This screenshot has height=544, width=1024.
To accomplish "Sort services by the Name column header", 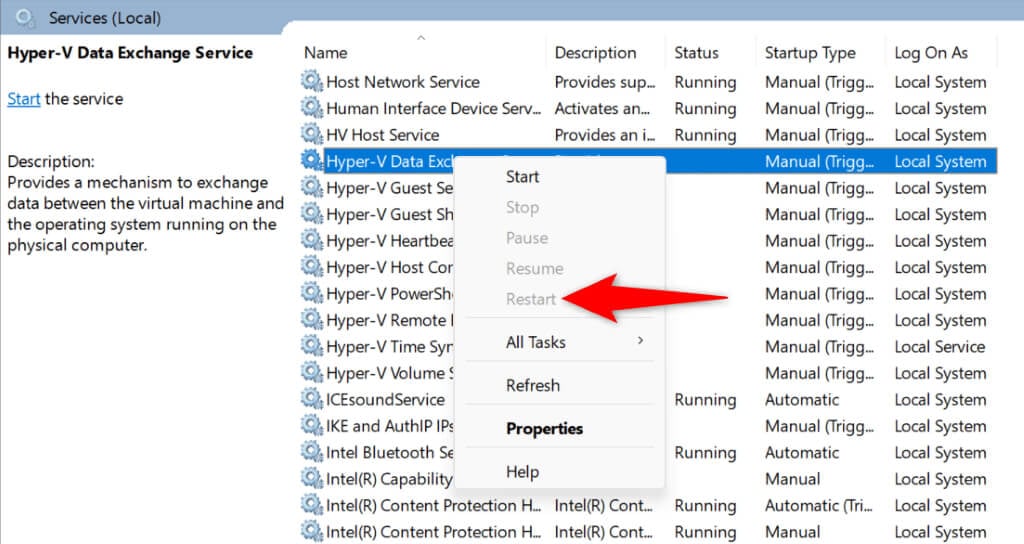I will click(x=326, y=53).
